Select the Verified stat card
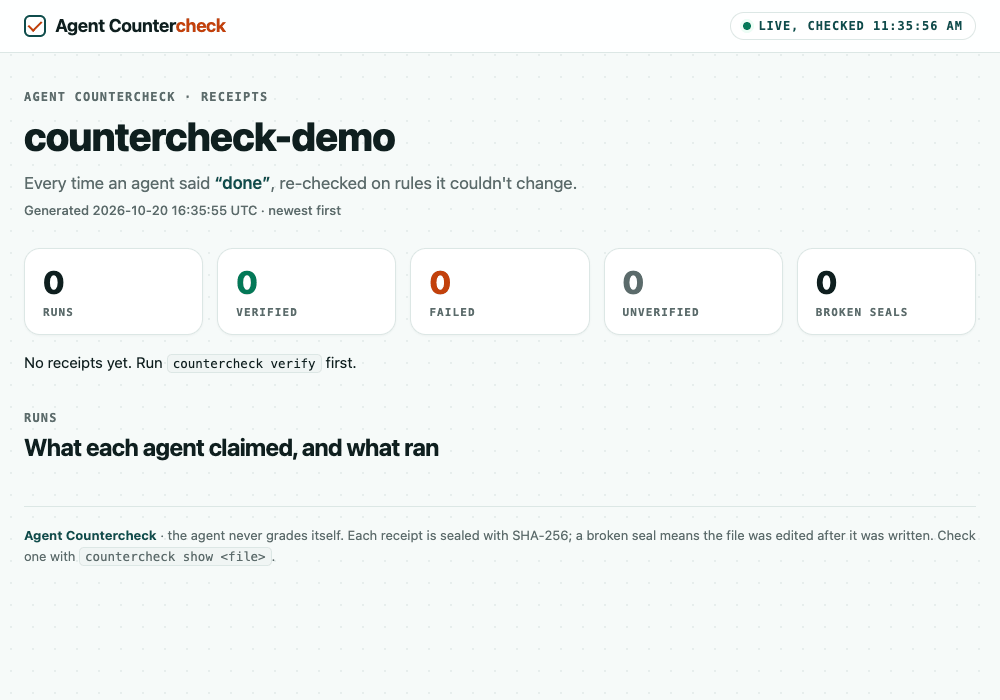This screenshot has width=1000, height=700. click(x=307, y=291)
